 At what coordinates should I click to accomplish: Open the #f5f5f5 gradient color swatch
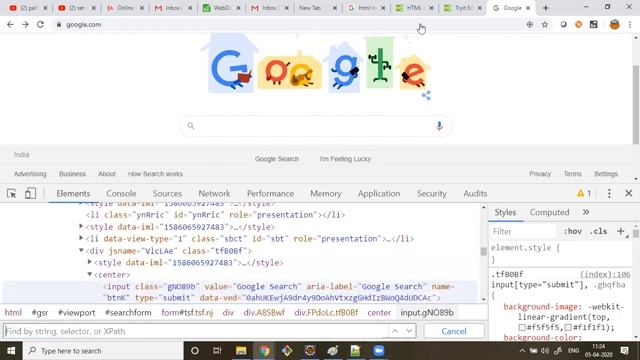[522, 327]
